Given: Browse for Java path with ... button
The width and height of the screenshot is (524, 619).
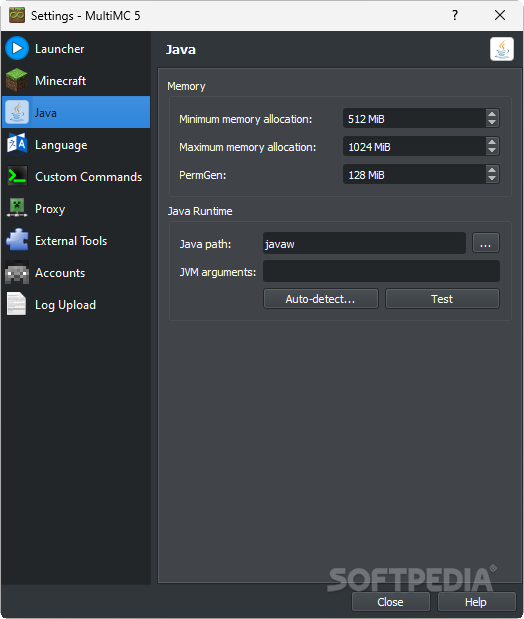Looking at the screenshot, I should (486, 243).
